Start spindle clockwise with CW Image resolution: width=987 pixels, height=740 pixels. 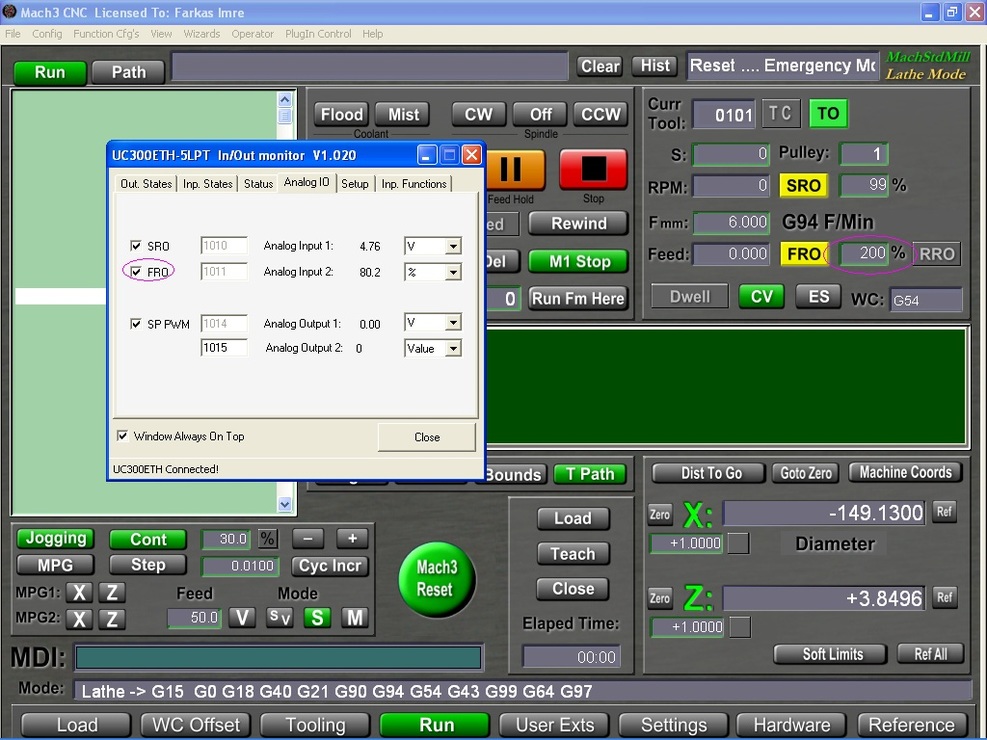[478, 115]
